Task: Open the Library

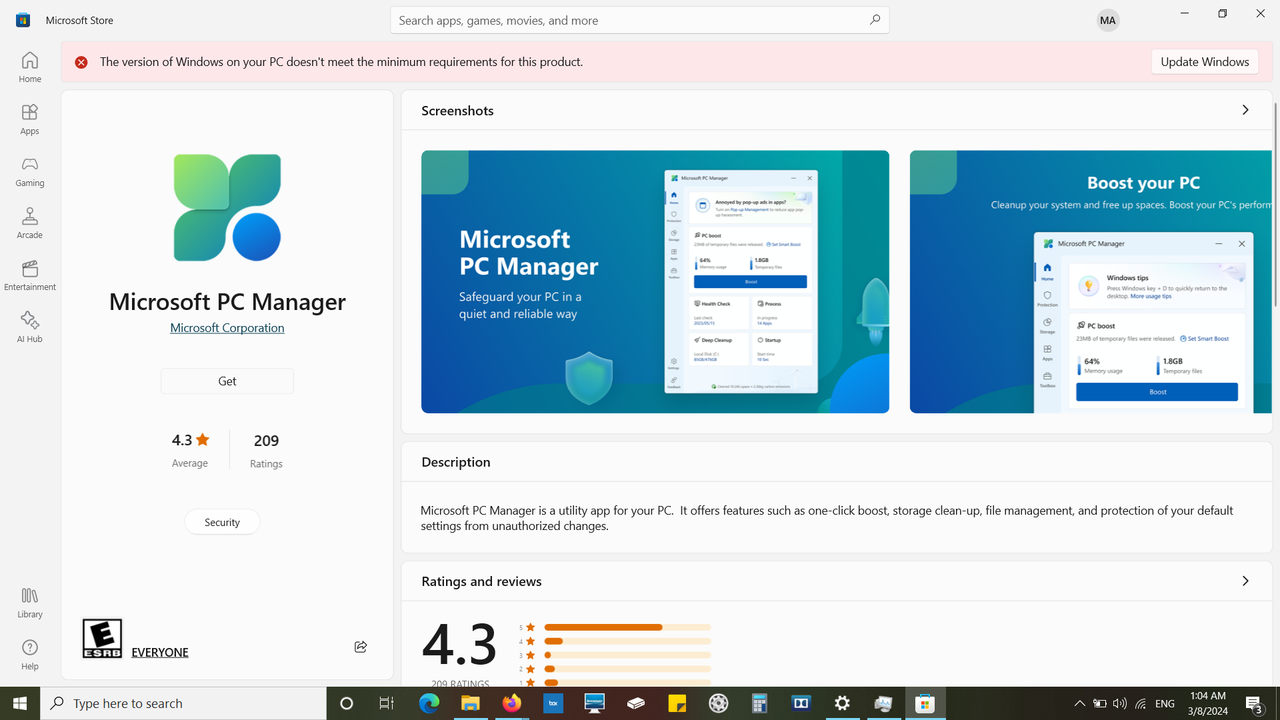Action: click(x=30, y=602)
